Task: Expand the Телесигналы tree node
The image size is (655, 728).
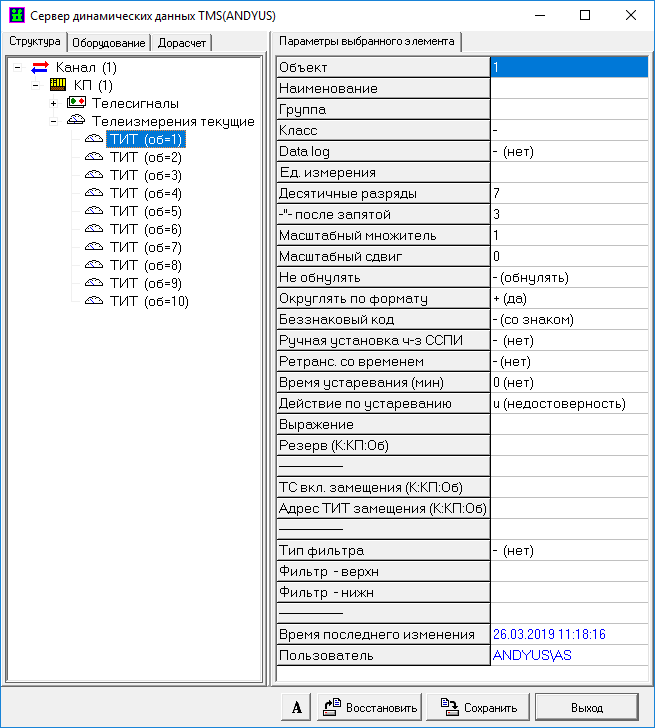Action: (x=54, y=104)
